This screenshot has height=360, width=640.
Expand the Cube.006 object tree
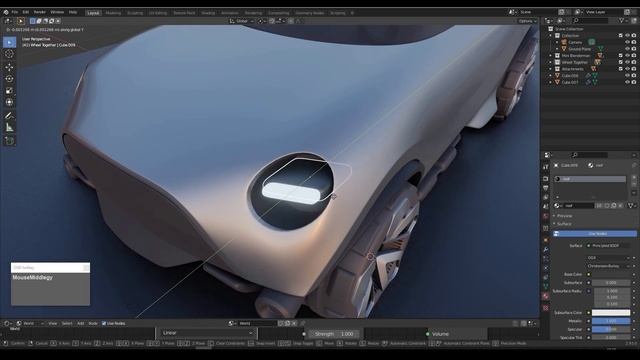tap(551, 76)
